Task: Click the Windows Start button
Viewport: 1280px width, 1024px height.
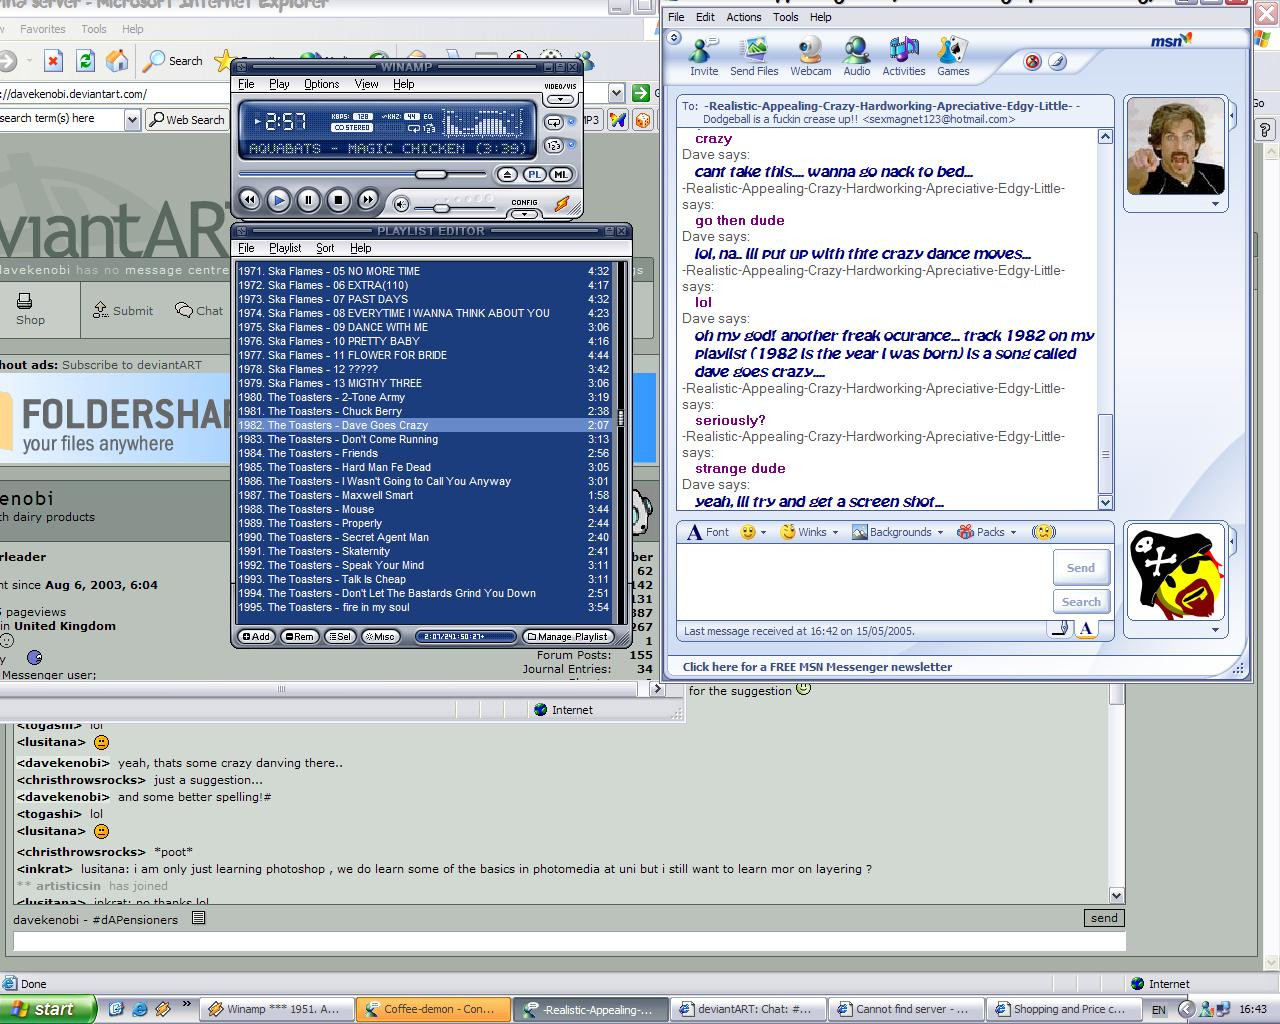Action: point(47,1009)
